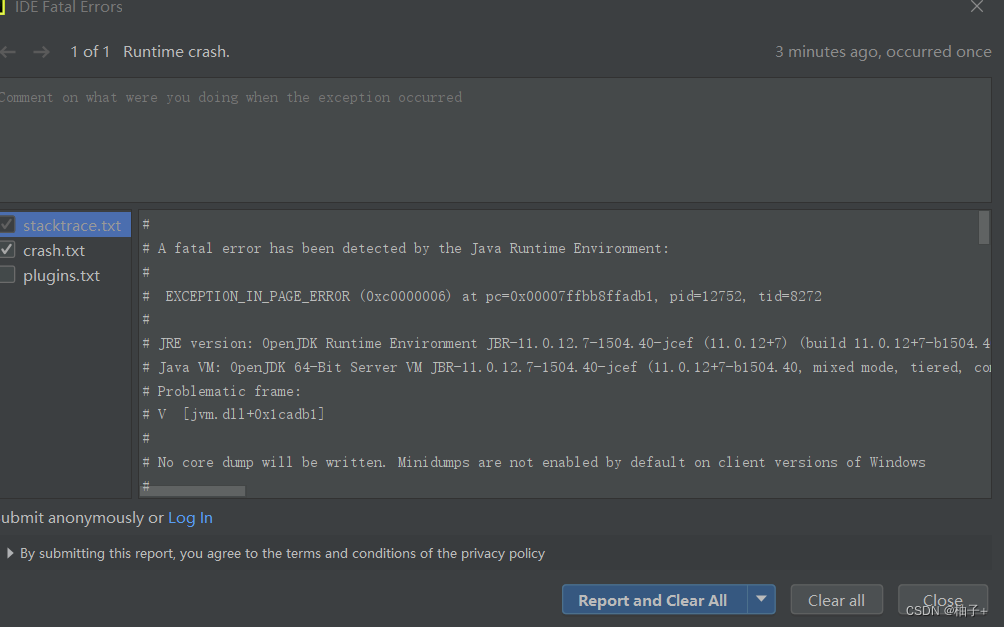Viewport: 1004px width, 627px height.
Task: Close the IDE Fatal Errors dialog with X
Action: click(976, 8)
